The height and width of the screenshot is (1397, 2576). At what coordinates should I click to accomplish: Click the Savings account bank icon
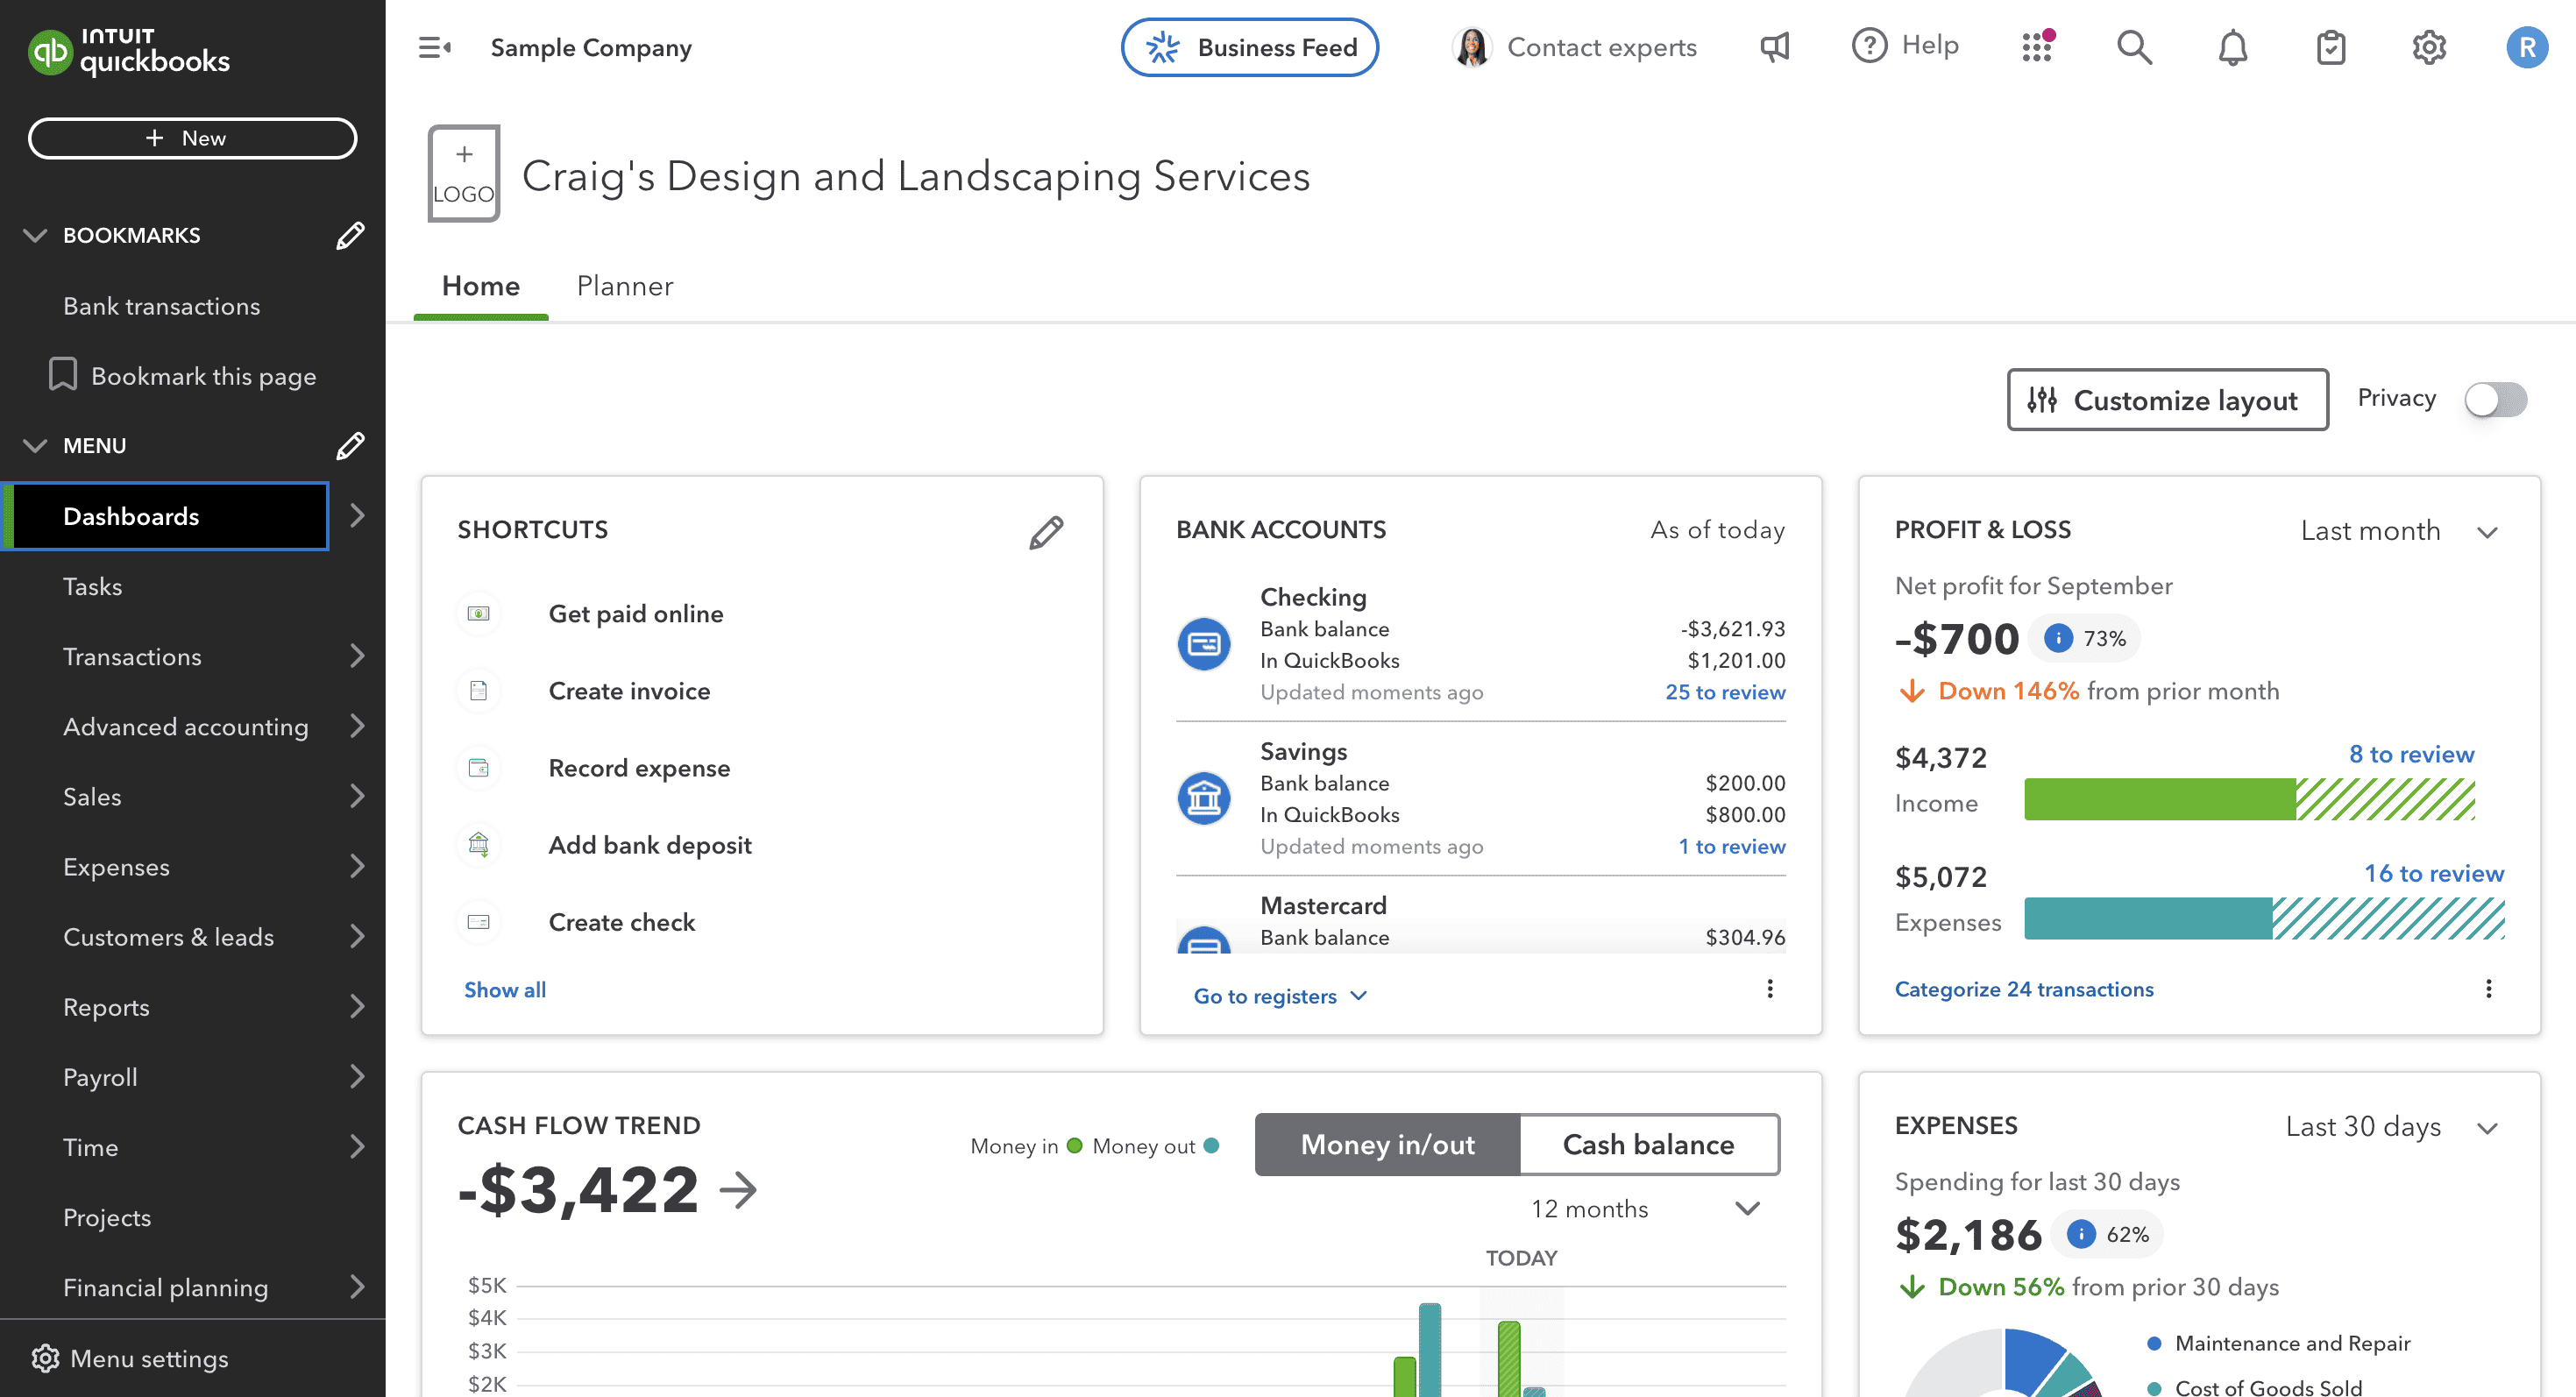point(1204,798)
